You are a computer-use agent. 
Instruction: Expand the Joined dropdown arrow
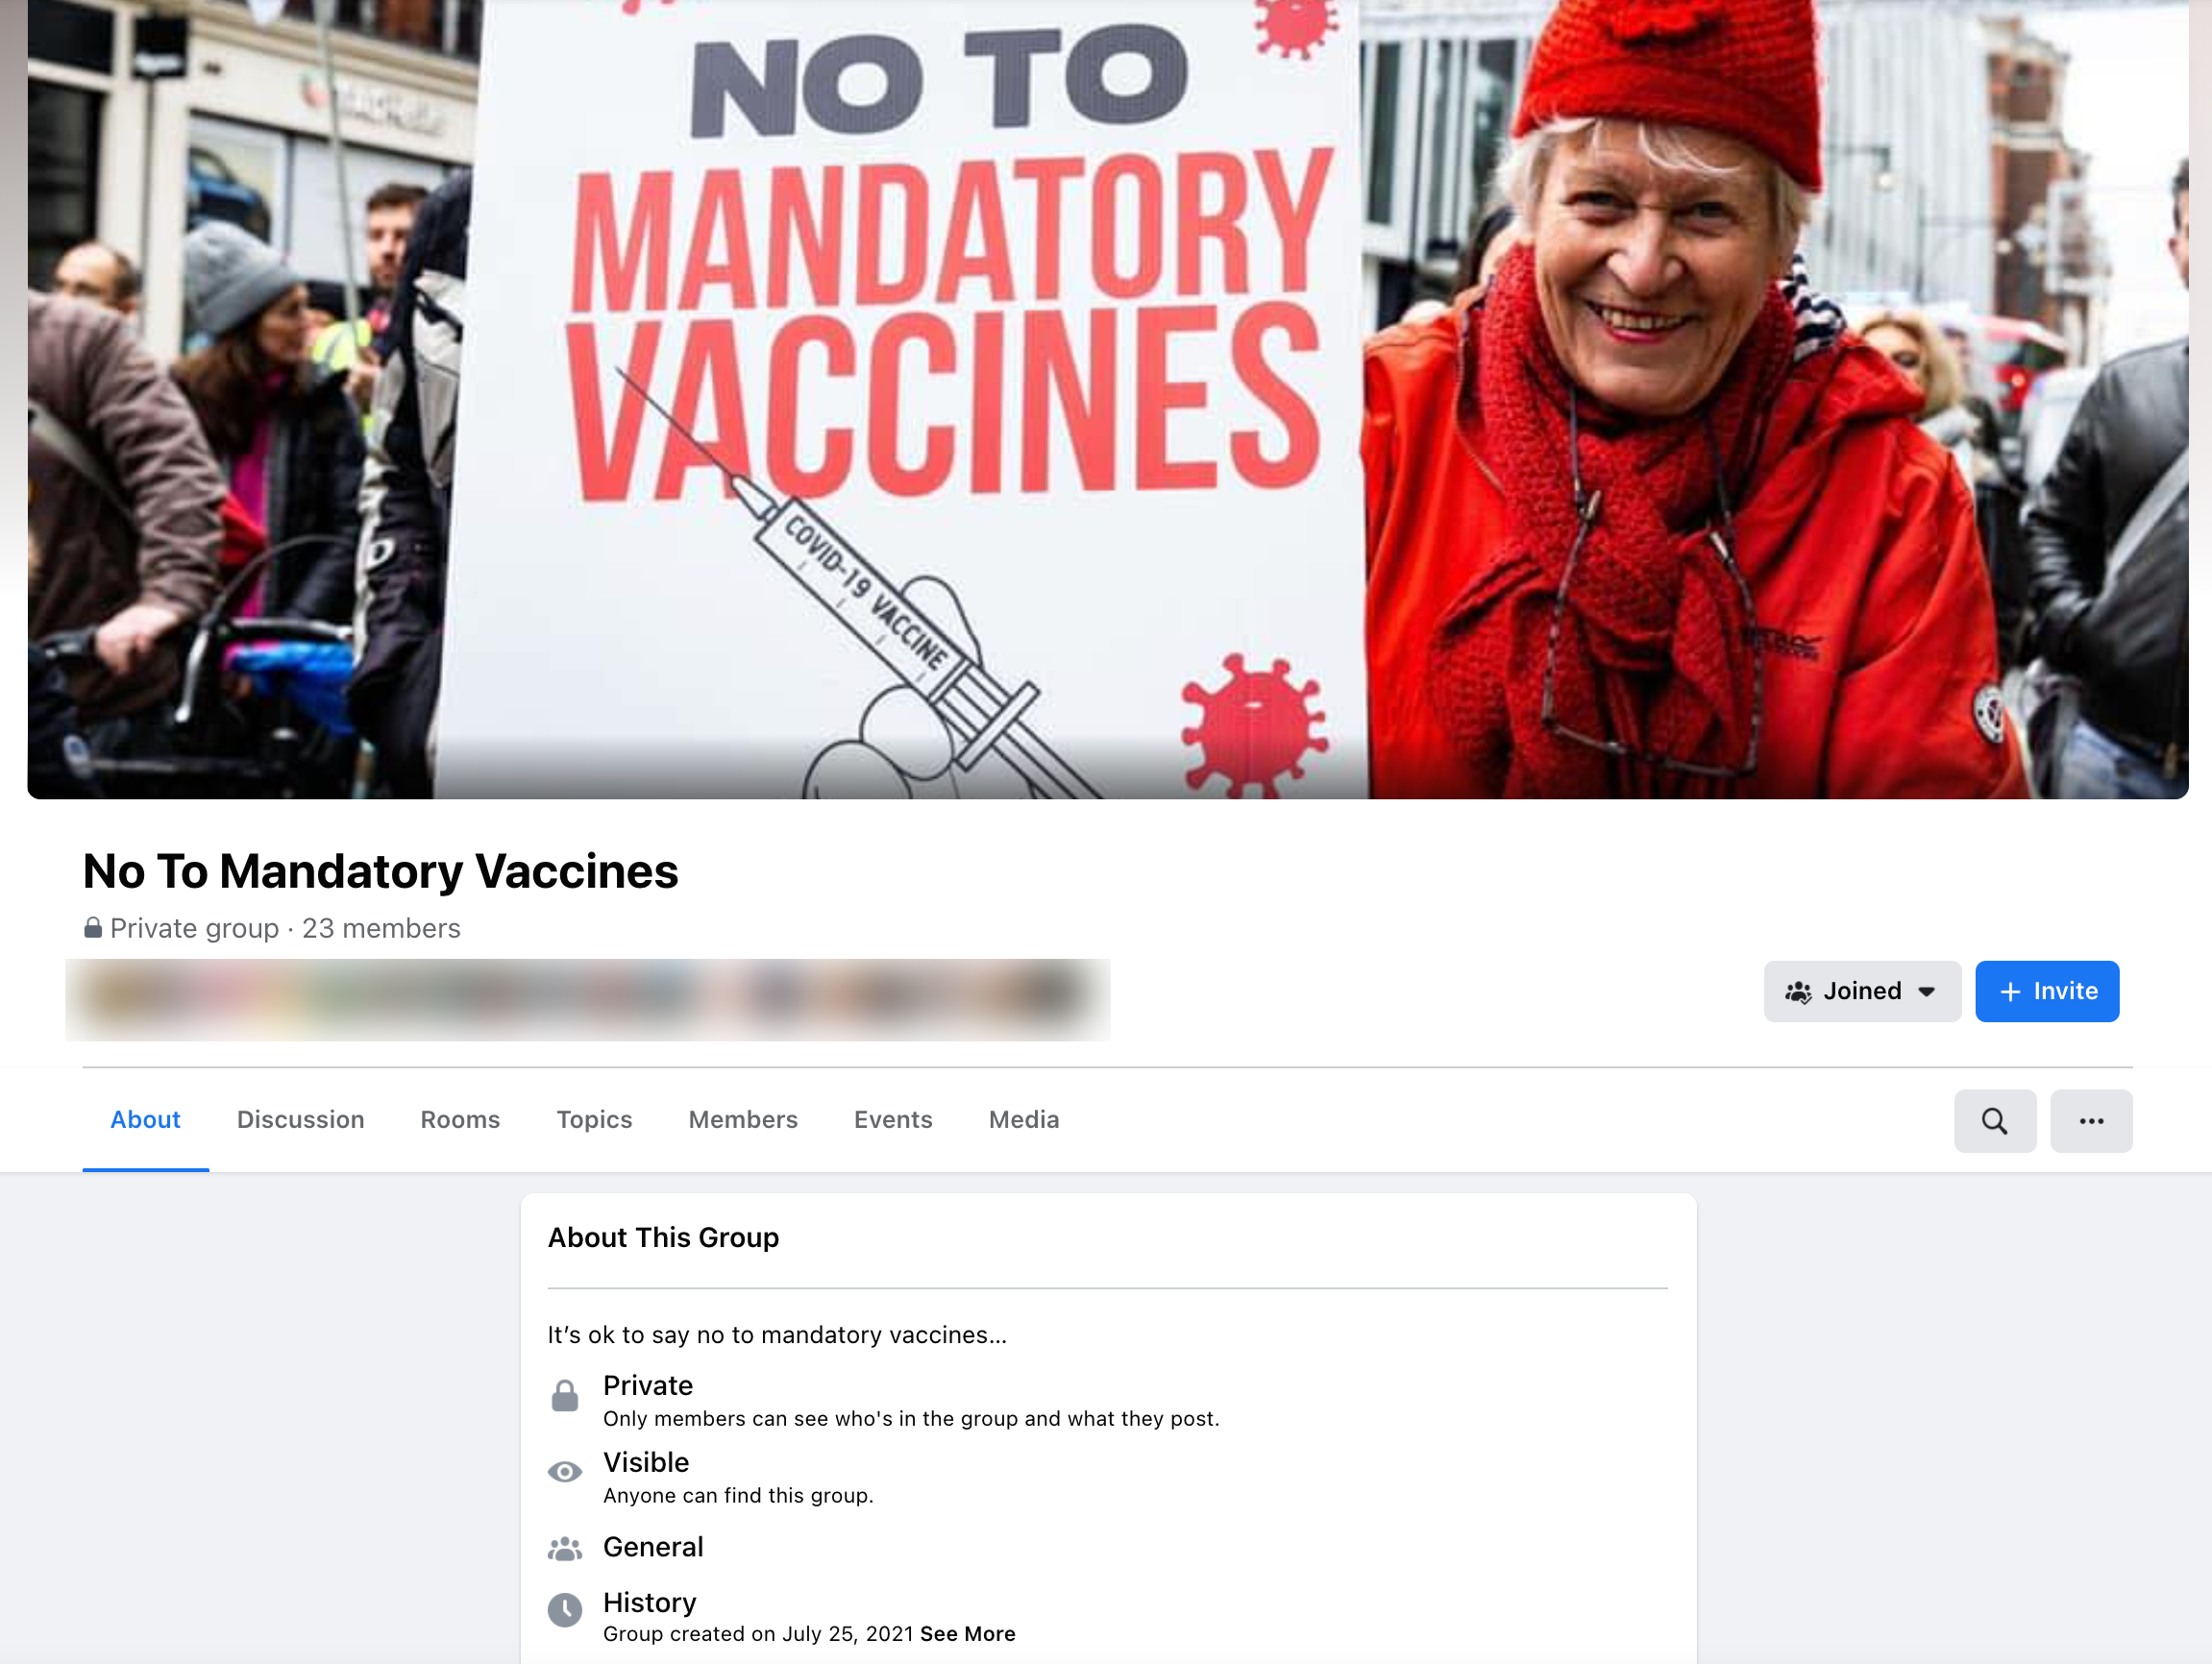[1926, 992]
